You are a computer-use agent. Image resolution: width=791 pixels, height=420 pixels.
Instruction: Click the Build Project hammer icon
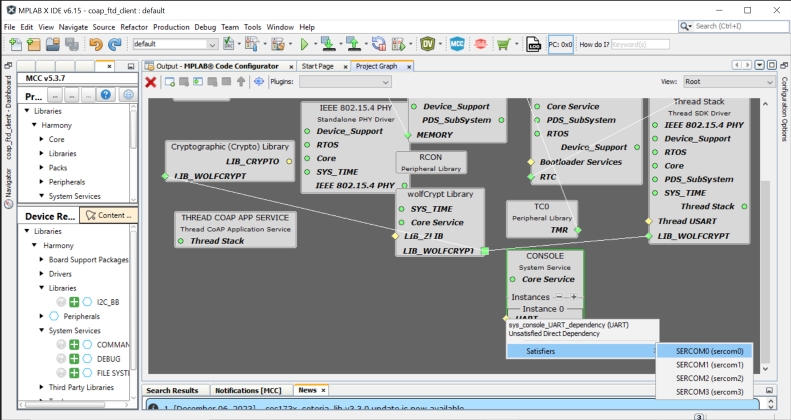252,44
